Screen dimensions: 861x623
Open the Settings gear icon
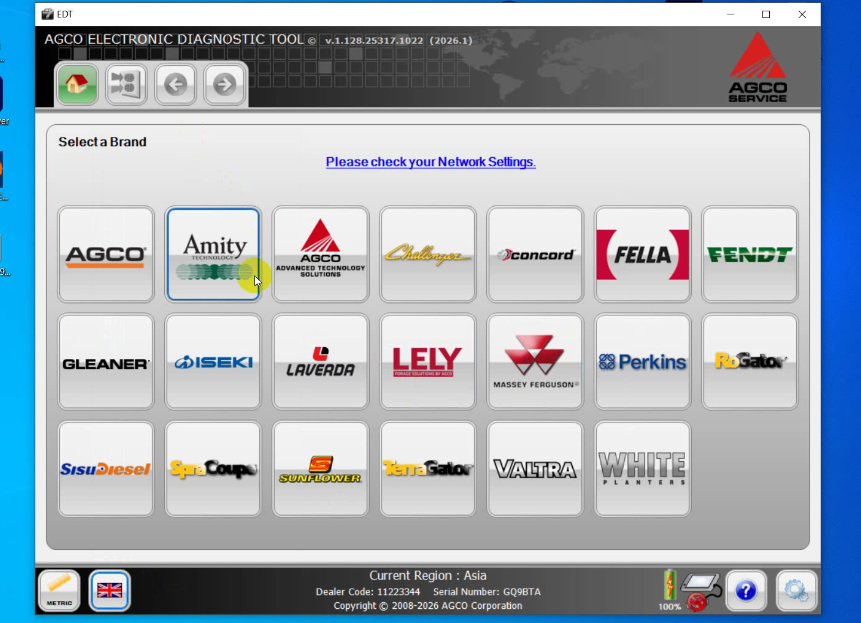tap(796, 590)
